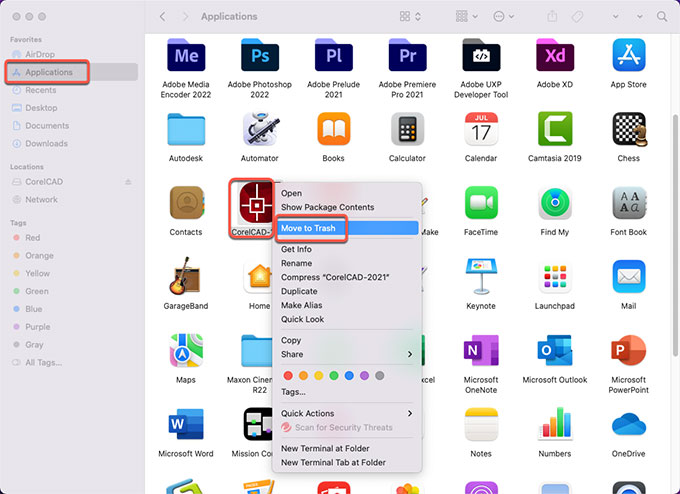Click the Numbers app icon
Screen dimensions: 680x494
(x=555, y=424)
